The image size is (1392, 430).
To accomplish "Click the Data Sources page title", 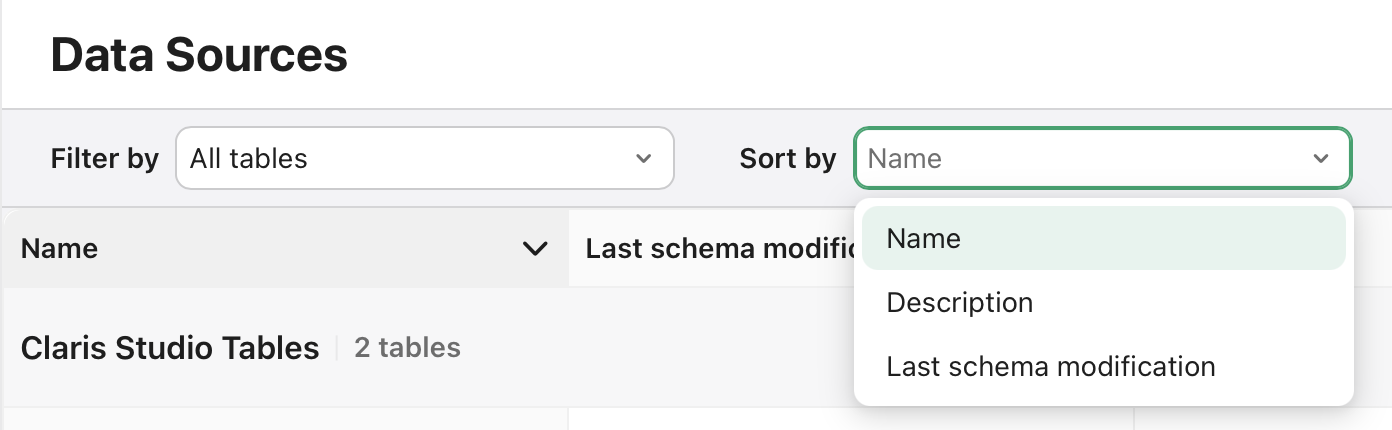I will (x=199, y=55).
